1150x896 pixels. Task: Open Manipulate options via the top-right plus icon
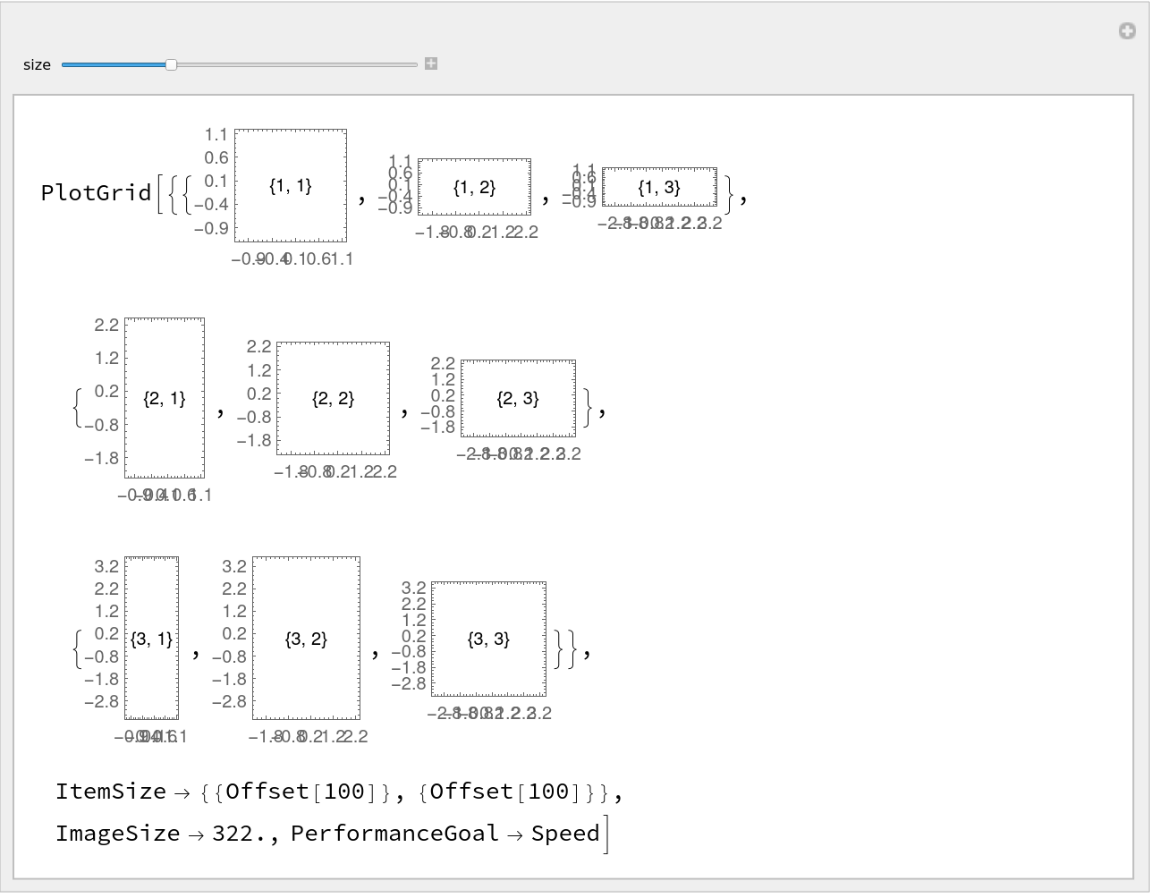pyautogui.click(x=1127, y=31)
